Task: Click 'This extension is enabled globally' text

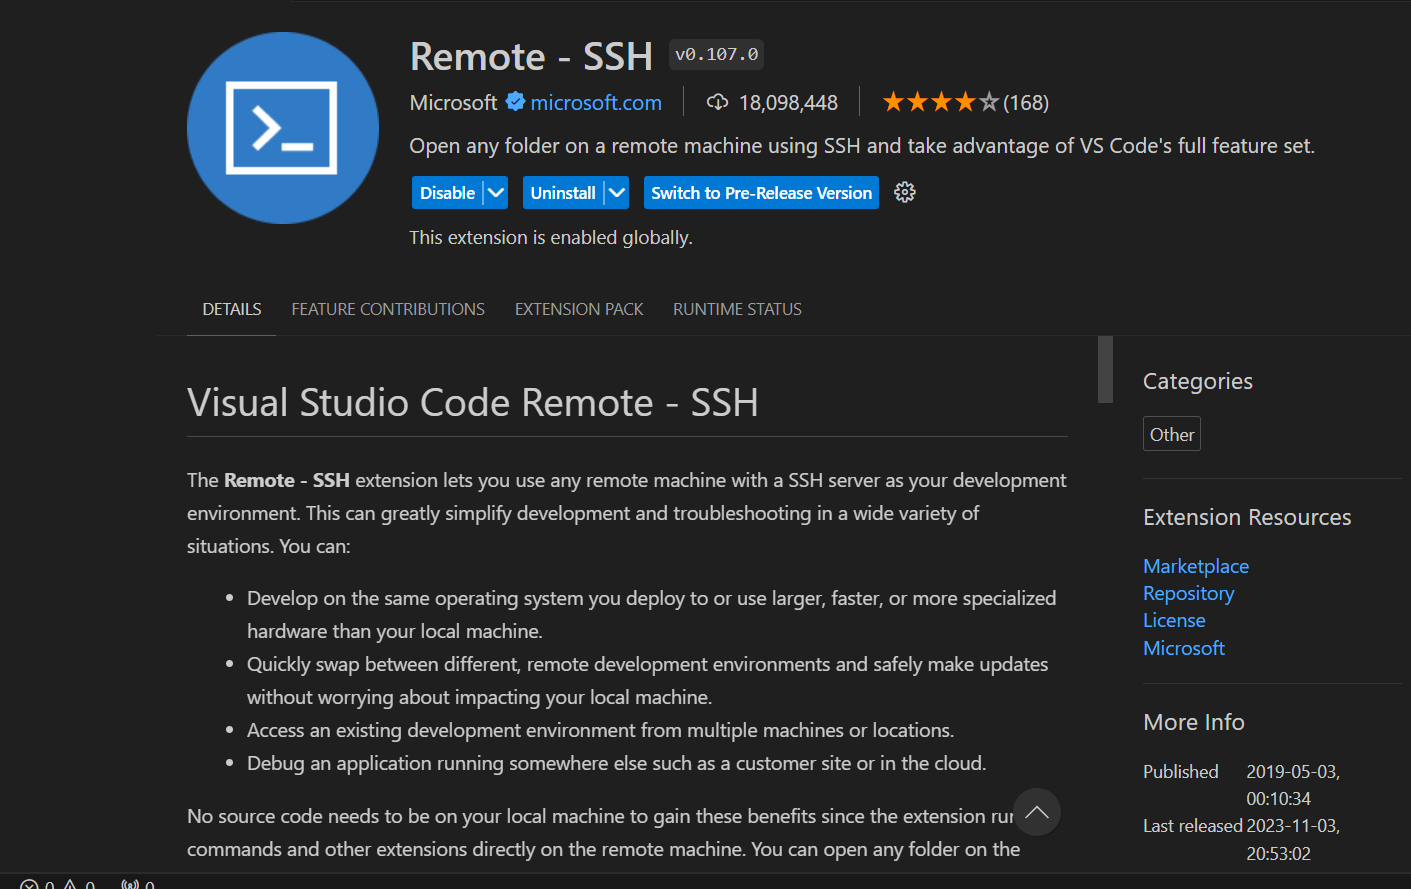Action: point(551,237)
